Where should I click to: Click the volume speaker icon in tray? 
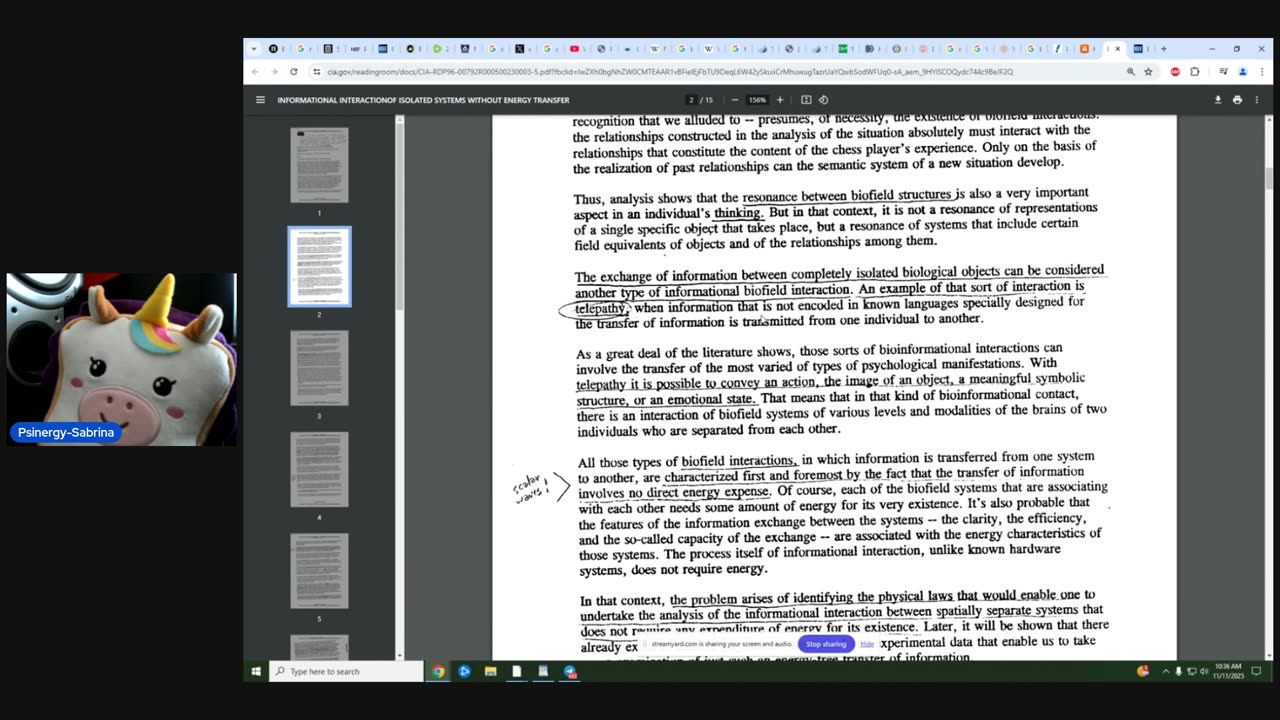point(1203,671)
